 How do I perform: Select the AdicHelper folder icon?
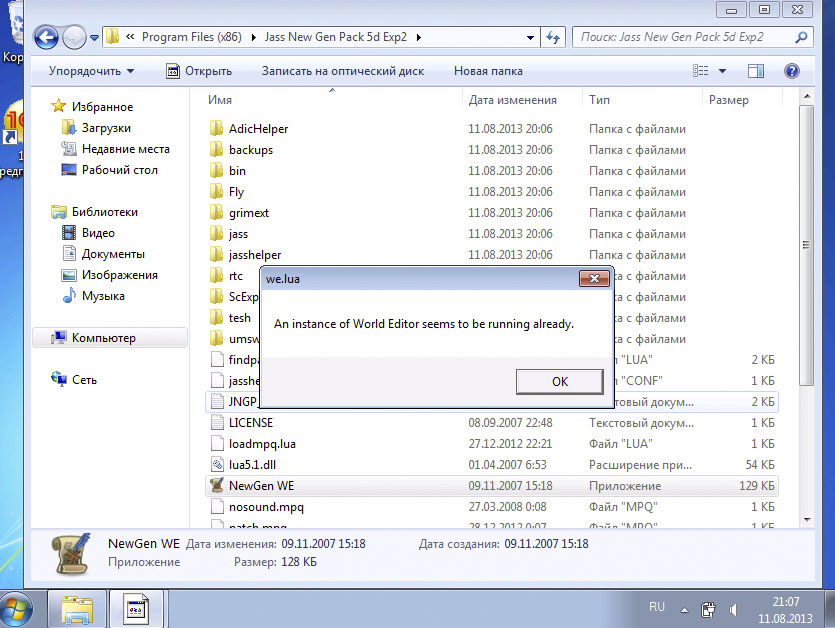(216, 128)
